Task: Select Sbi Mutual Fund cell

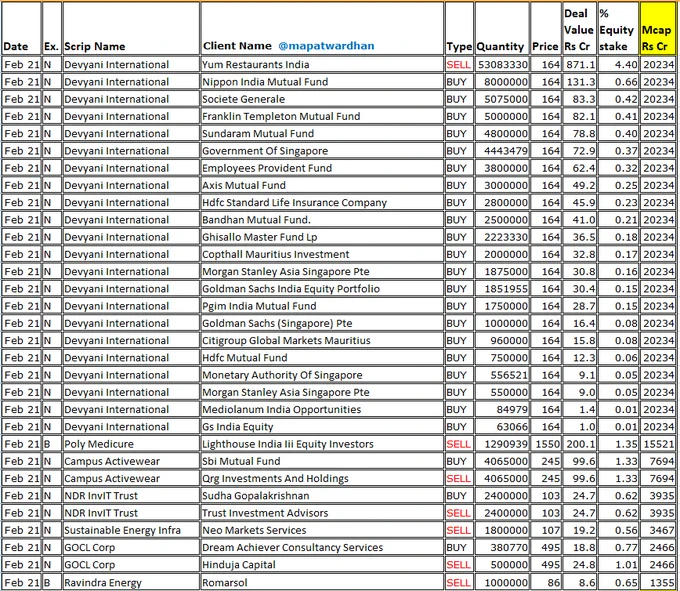Action: pos(322,461)
